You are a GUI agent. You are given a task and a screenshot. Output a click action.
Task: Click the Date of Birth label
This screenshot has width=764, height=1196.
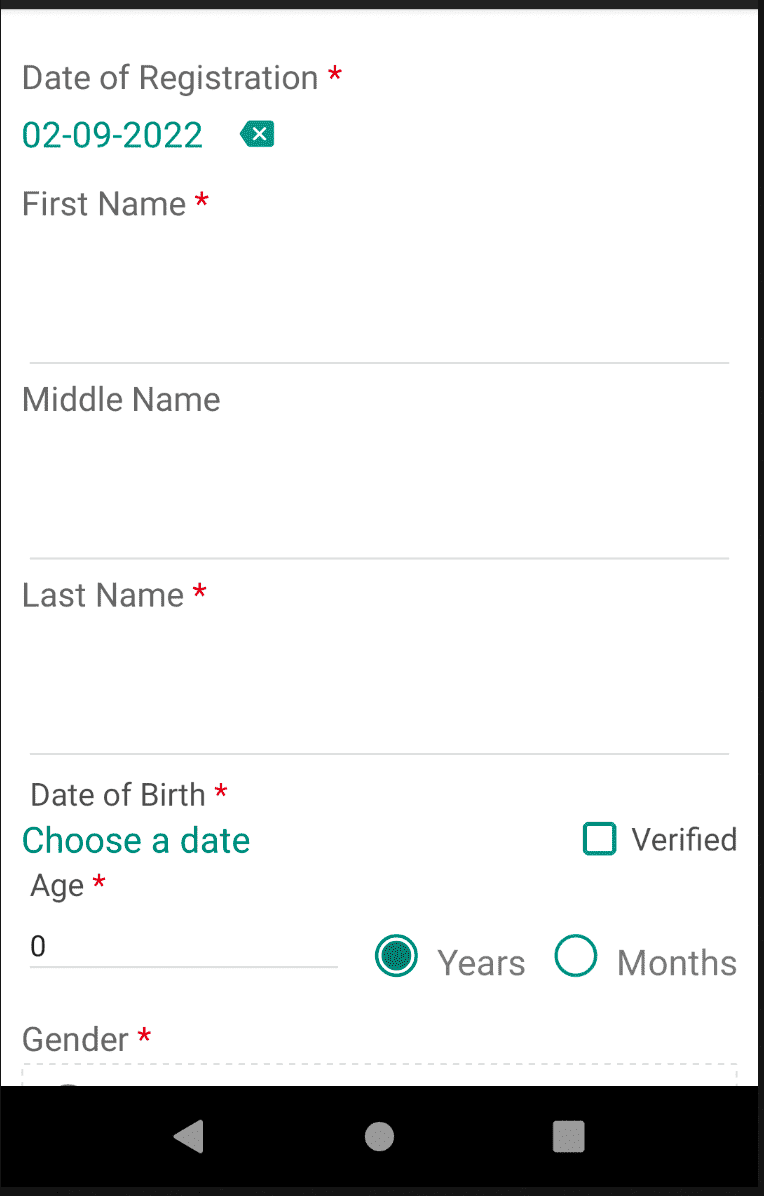(118, 795)
